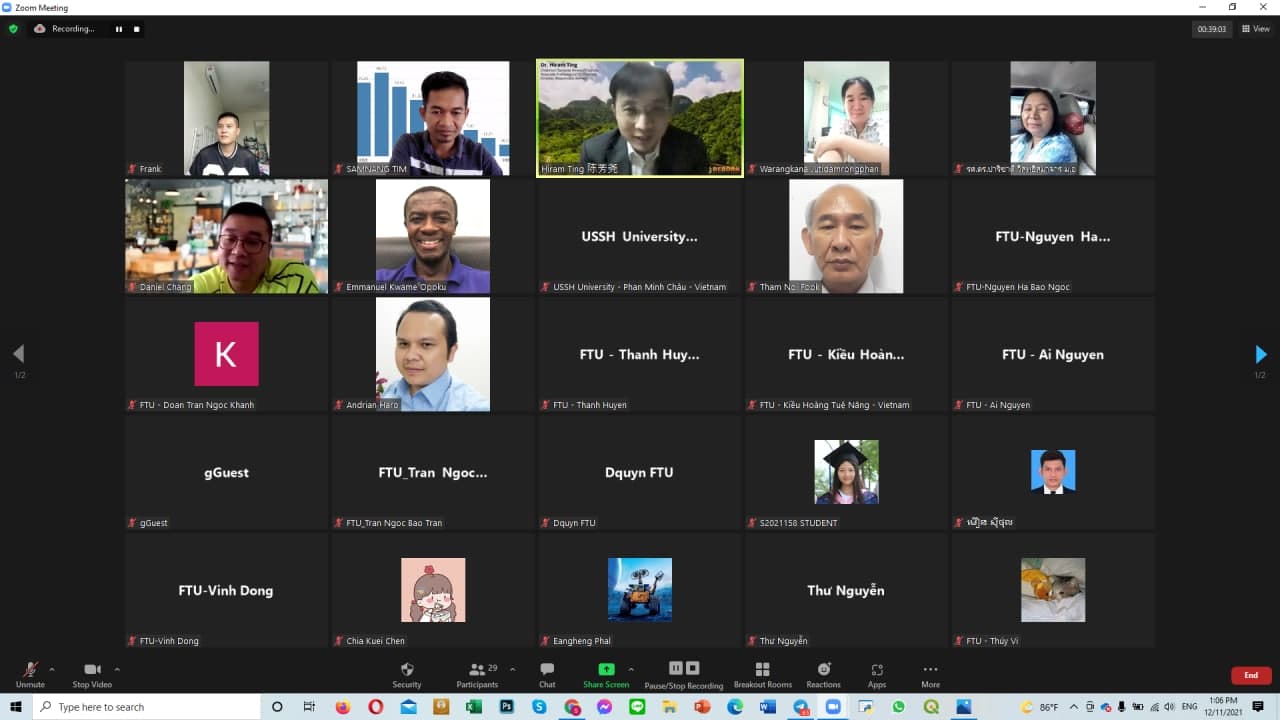Open the Apps panel
Viewport: 1280px width, 720px height.
click(x=877, y=674)
